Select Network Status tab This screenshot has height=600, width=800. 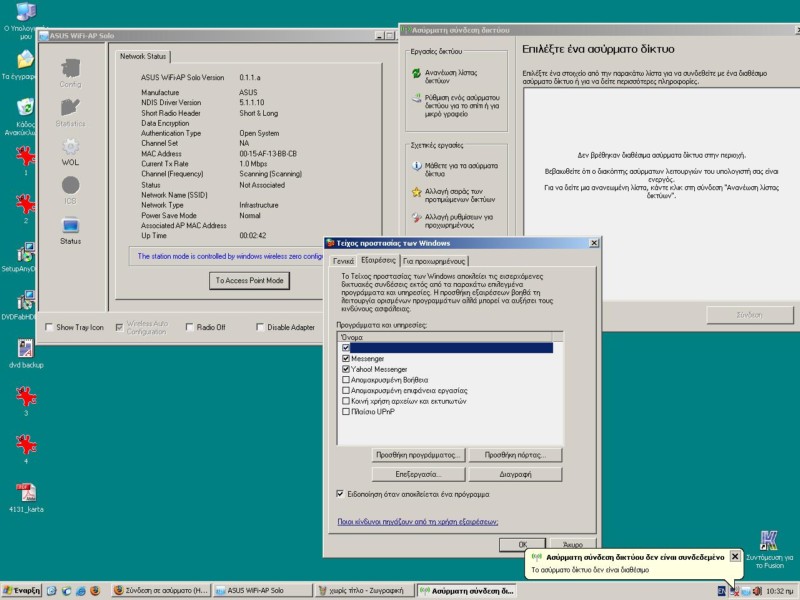[143, 56]
